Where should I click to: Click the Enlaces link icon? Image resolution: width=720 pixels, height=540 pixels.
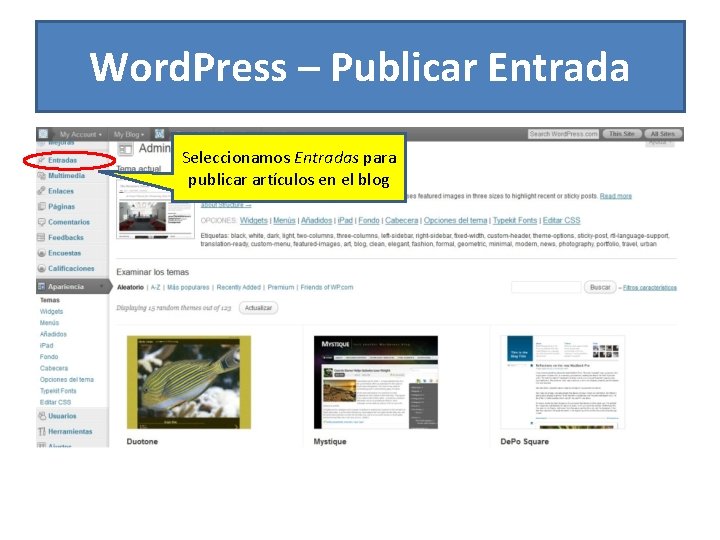(x=41, y=191)
